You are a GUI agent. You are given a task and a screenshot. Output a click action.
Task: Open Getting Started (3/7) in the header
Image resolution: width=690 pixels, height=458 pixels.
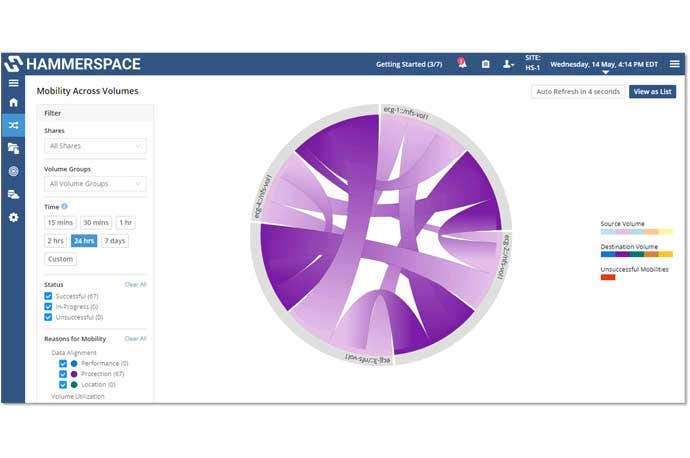408,64
